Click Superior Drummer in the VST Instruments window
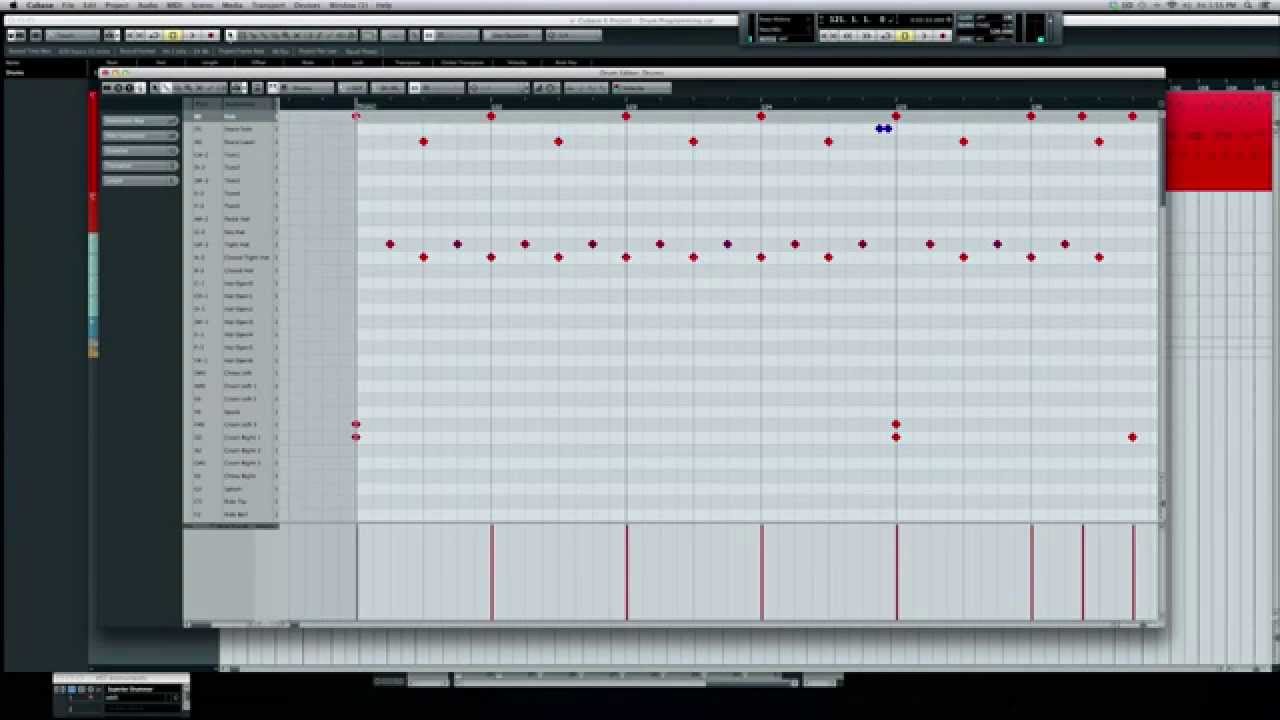Screen dimensions: 1280x720 coord(130,689)
